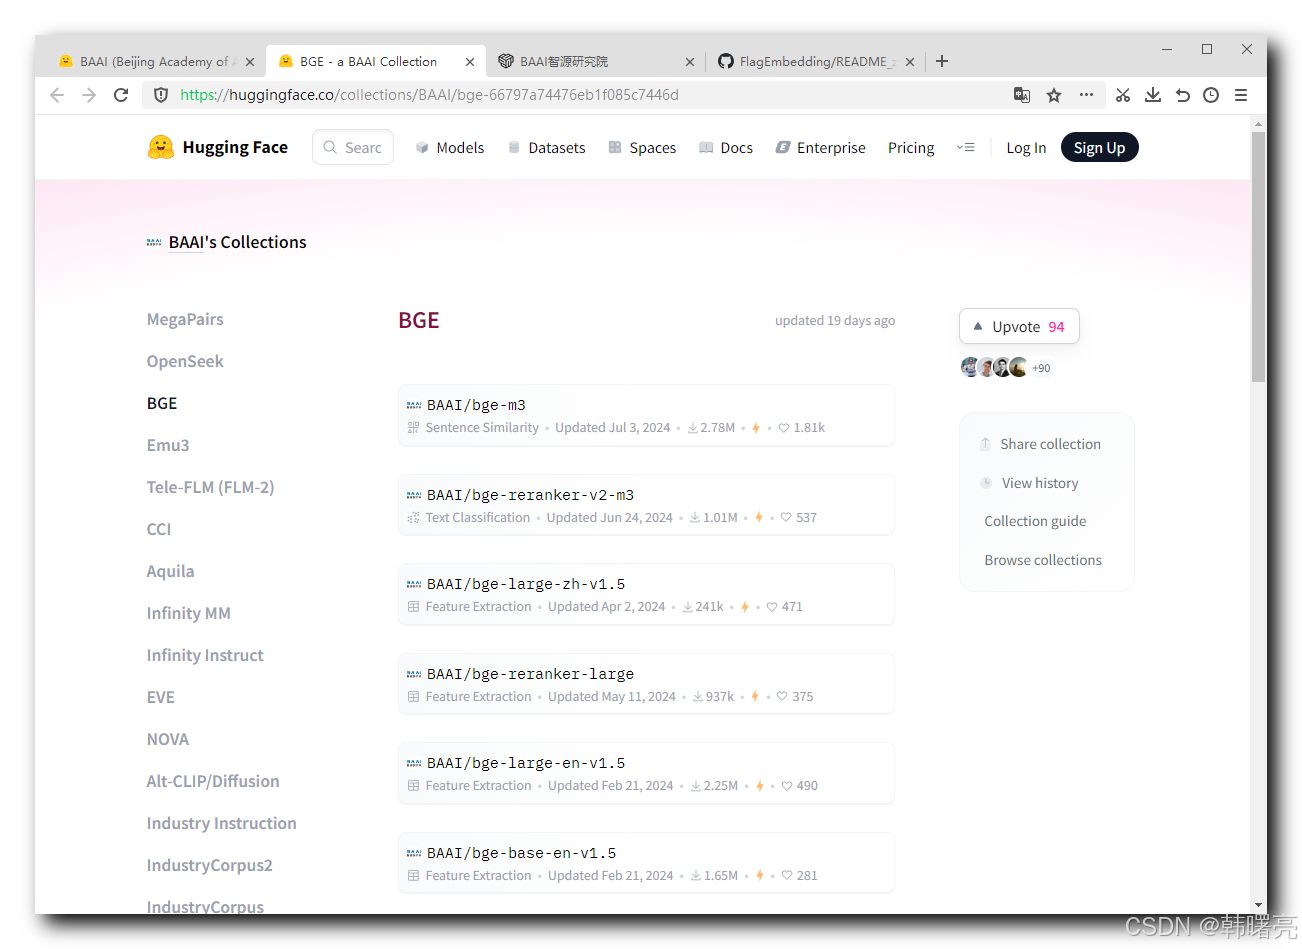Viewport: 1302px width, 949px height.
Task: Click Browse collections
Action: click(1043, 560)
